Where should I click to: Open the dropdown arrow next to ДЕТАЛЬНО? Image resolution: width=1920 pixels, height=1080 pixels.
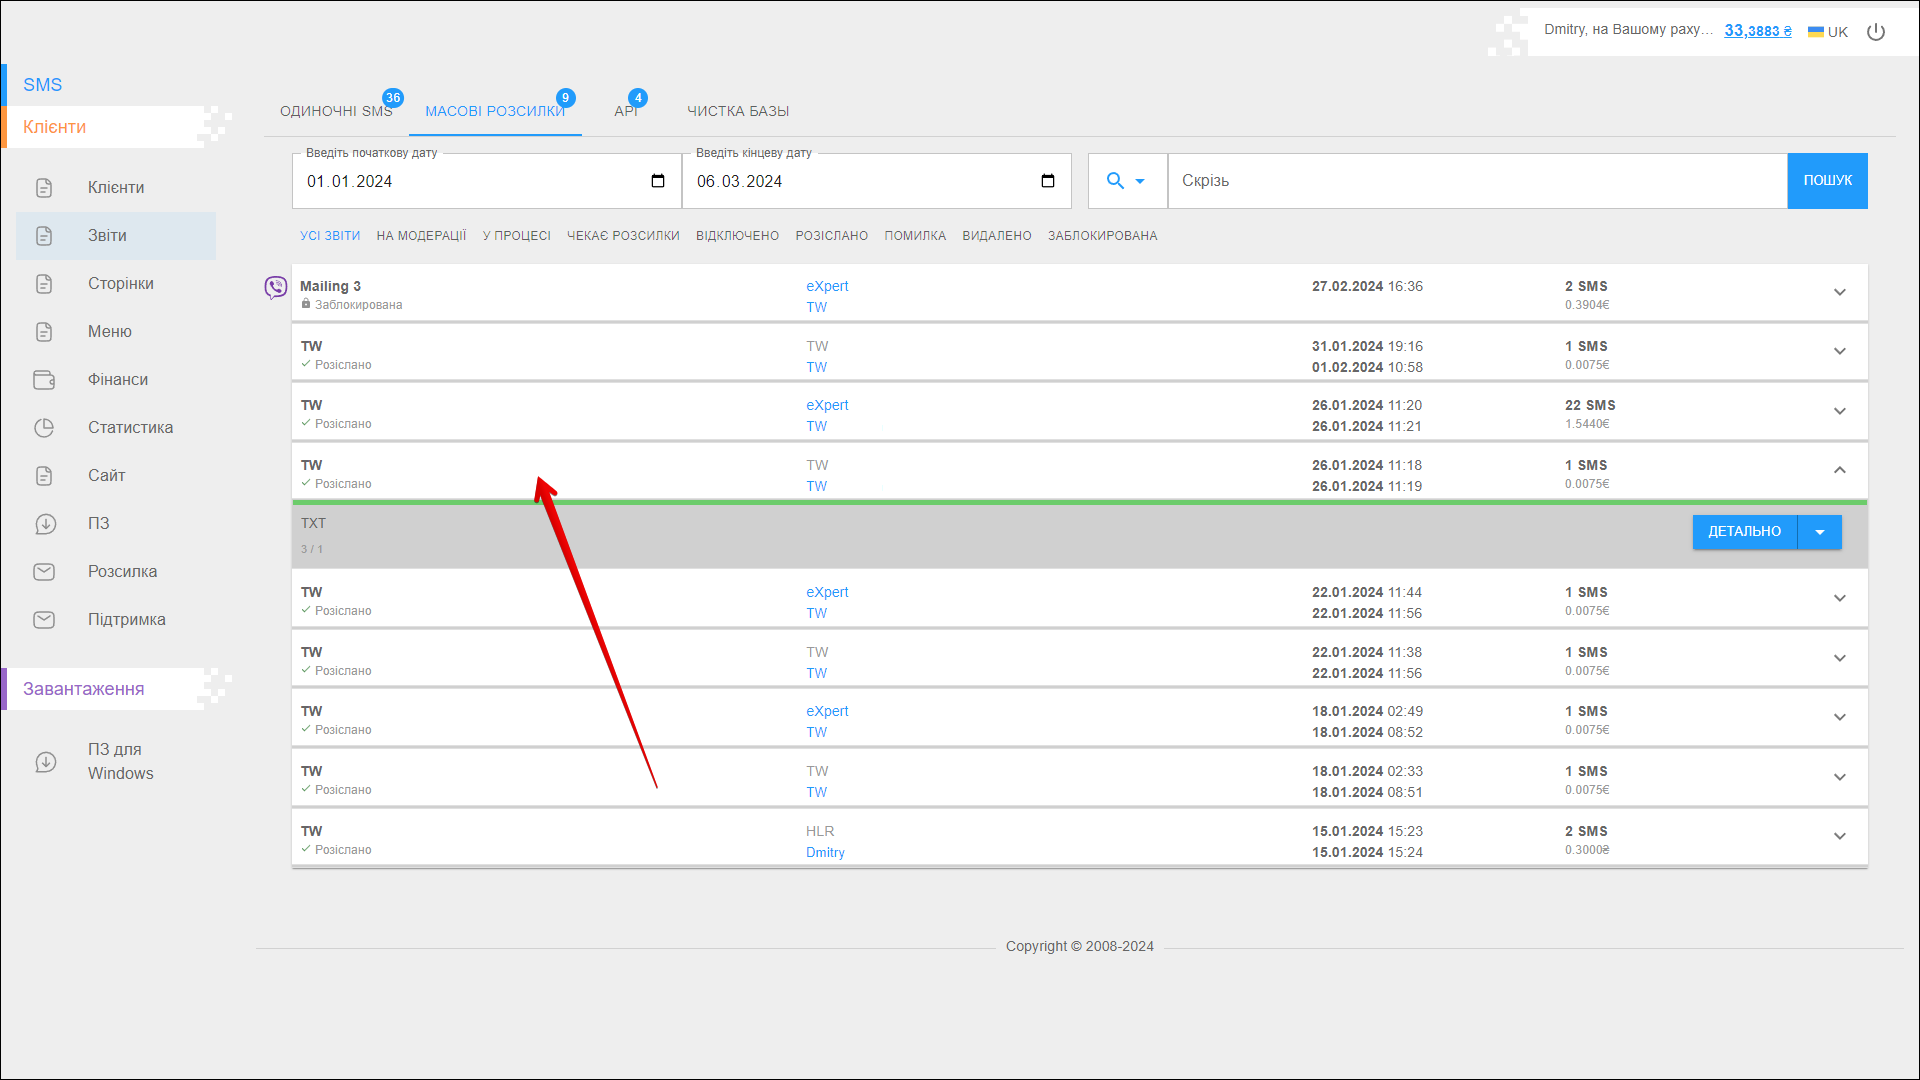[1820, 532]
